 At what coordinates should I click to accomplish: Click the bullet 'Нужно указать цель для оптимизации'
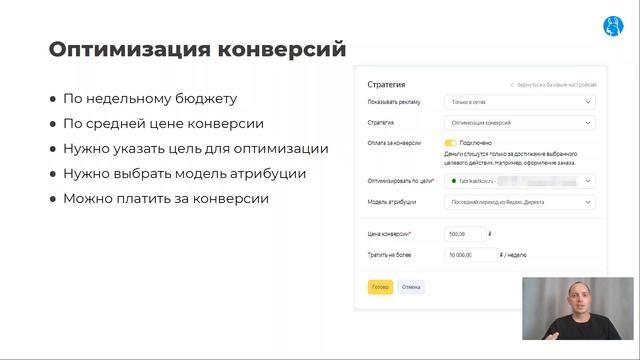pyautogui.click(x=196, y=149)
